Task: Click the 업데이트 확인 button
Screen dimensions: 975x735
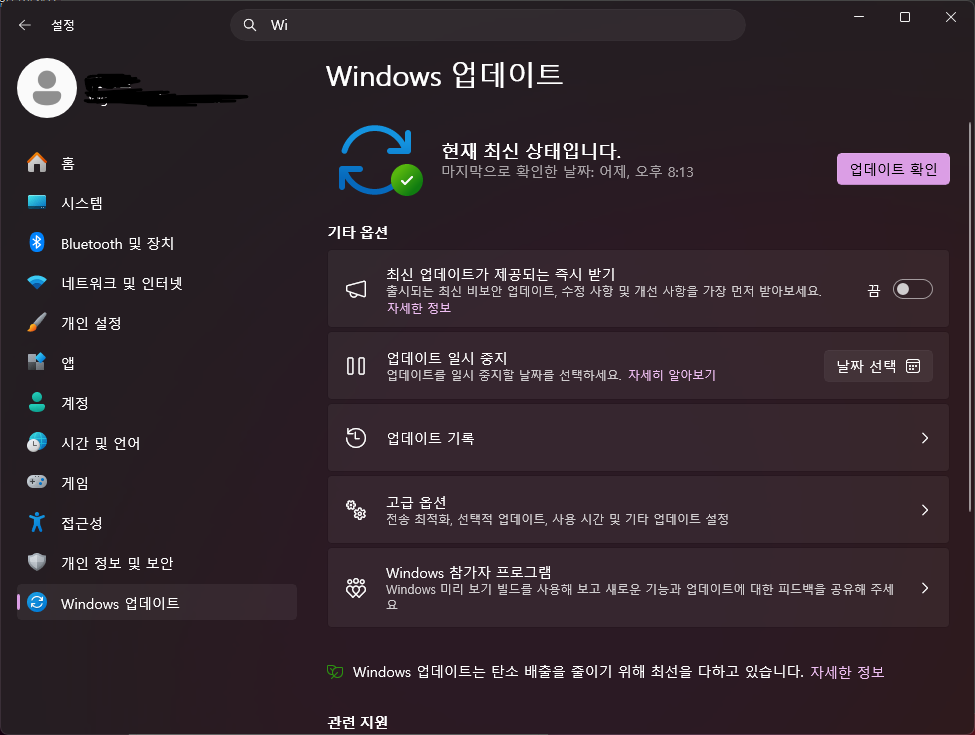Action: [x=893, y=169]
